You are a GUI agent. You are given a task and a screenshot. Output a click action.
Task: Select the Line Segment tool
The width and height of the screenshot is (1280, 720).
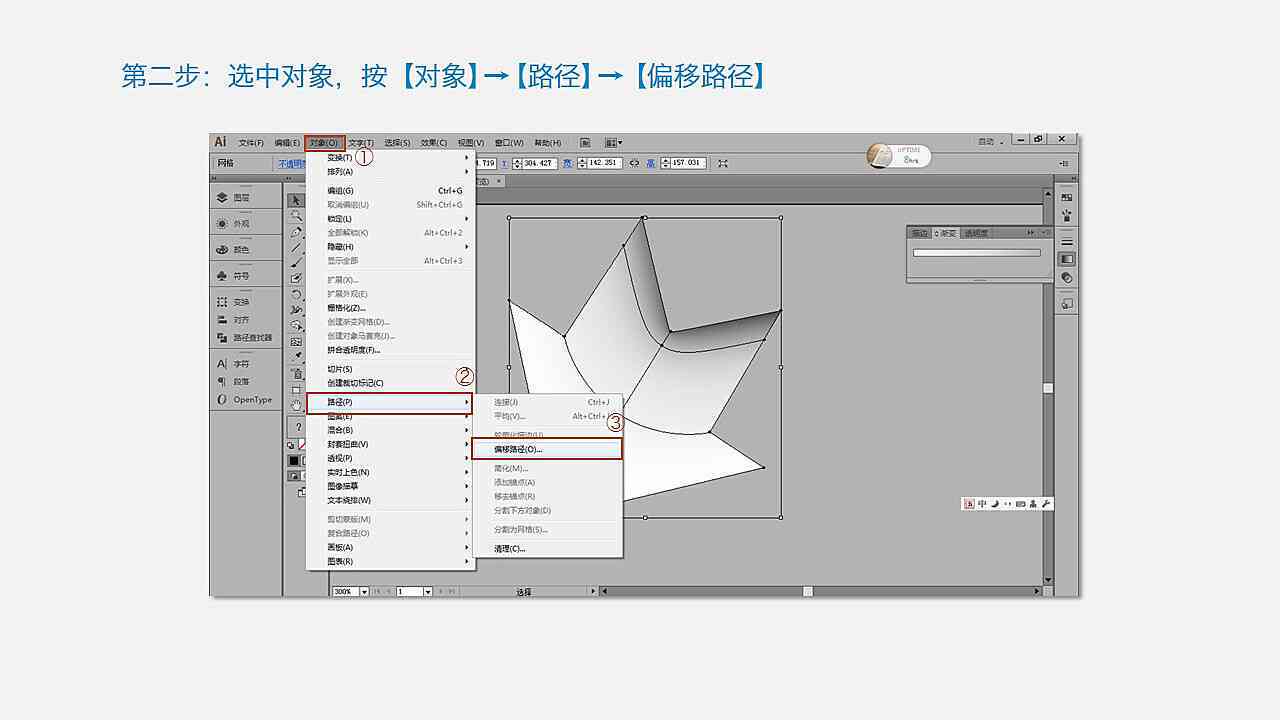click(x=296, y=247)
